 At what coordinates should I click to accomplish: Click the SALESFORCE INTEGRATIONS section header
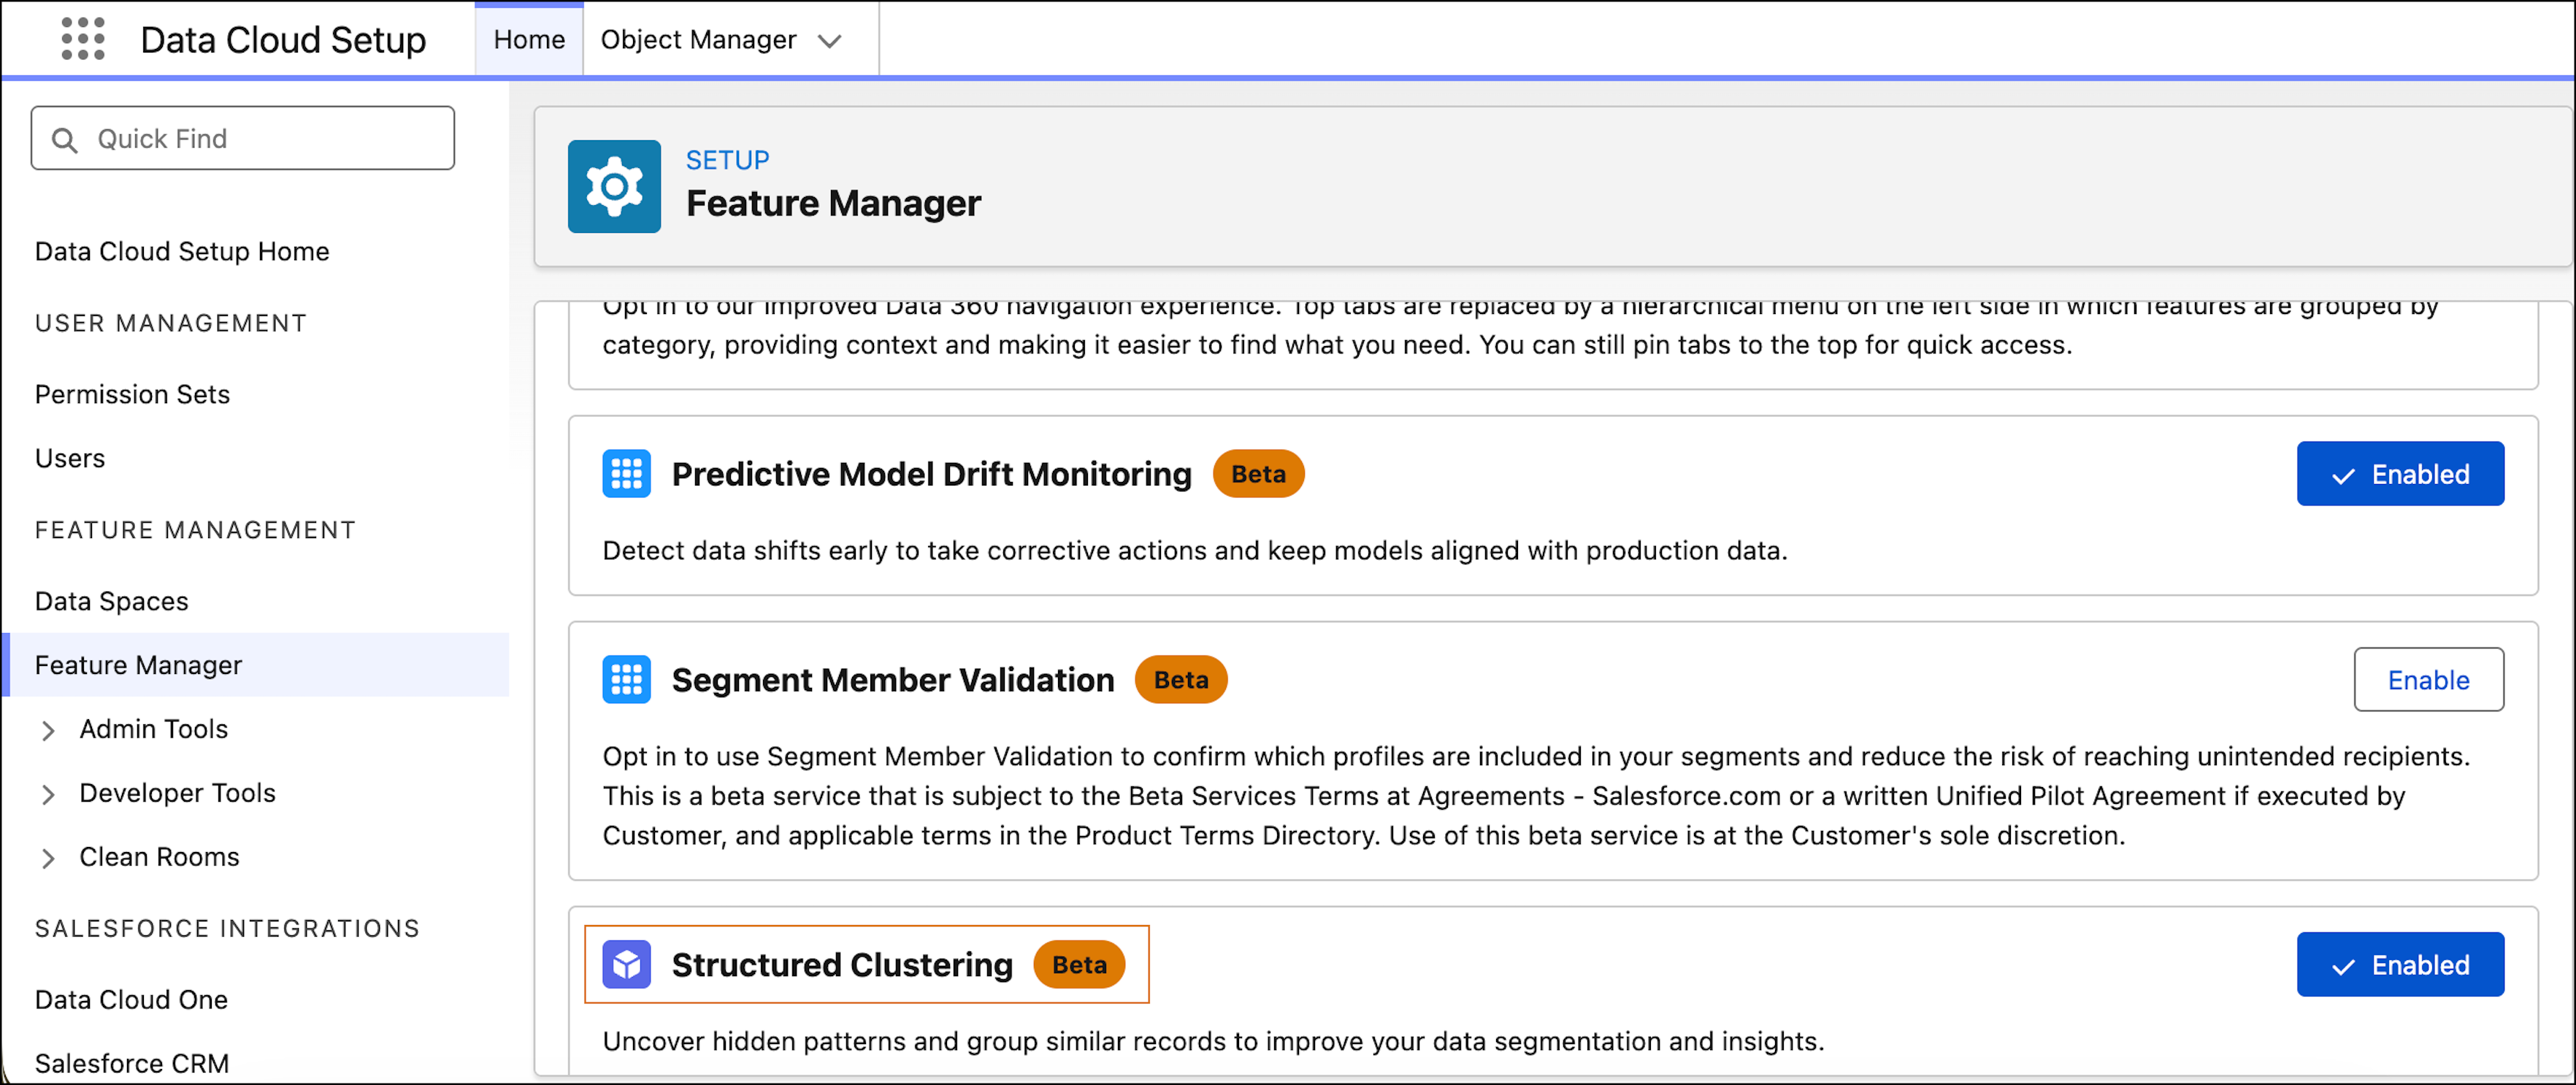(227, 929)
